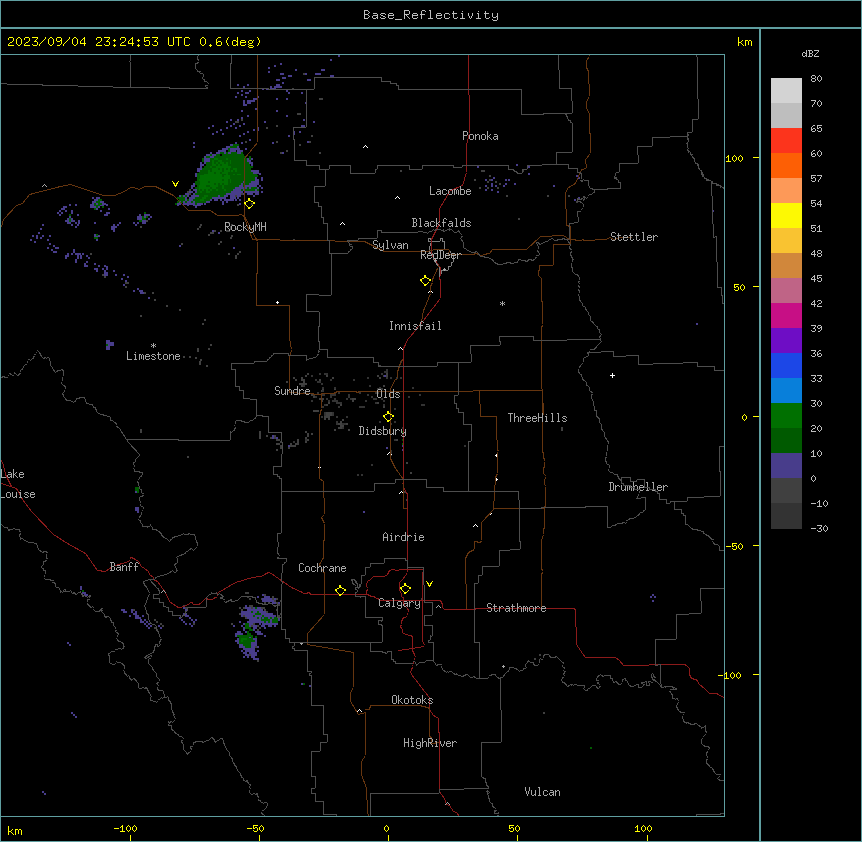Click the RockyMH label

pyautogui.click(x=245, y=227)
